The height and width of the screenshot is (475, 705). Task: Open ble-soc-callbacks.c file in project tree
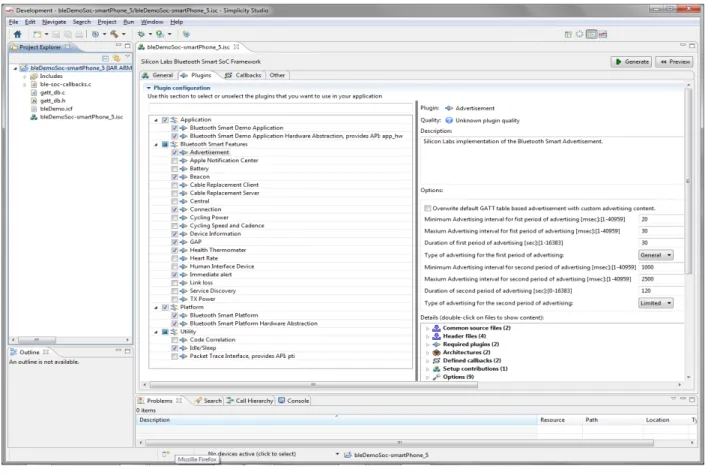65,84
